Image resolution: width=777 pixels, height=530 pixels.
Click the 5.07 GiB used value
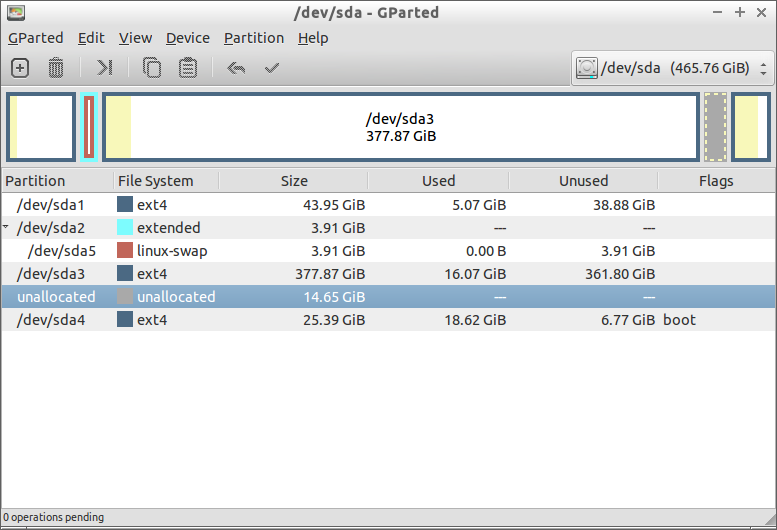[479, 205]
